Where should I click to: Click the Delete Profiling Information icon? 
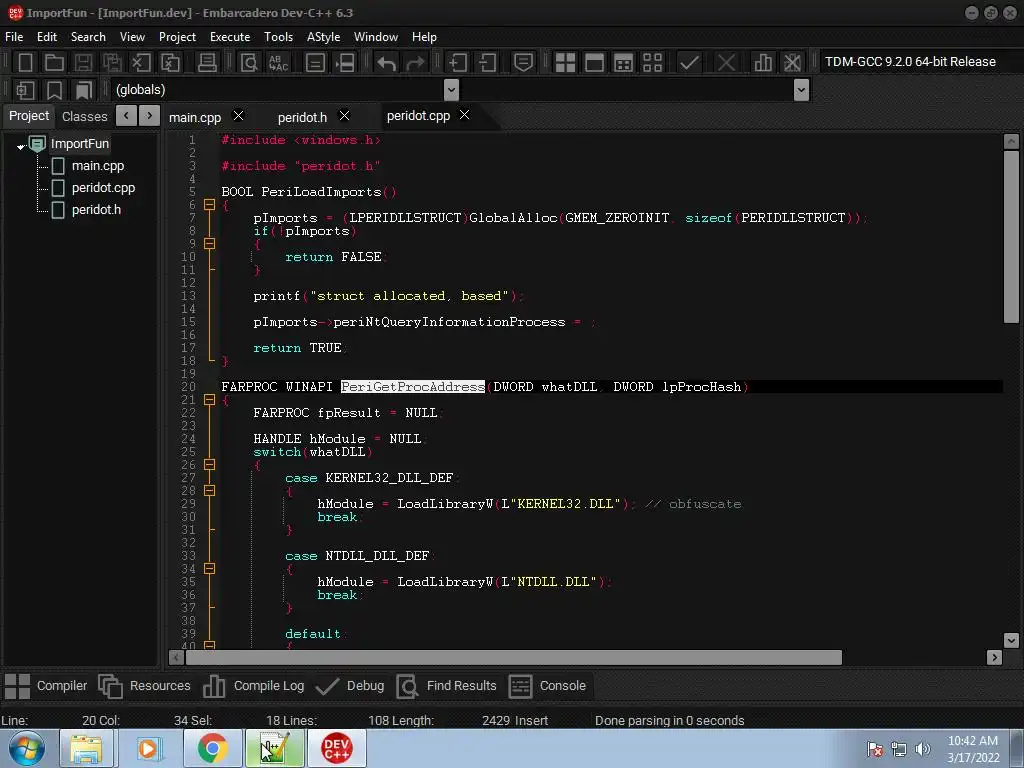tap(792, 63)
